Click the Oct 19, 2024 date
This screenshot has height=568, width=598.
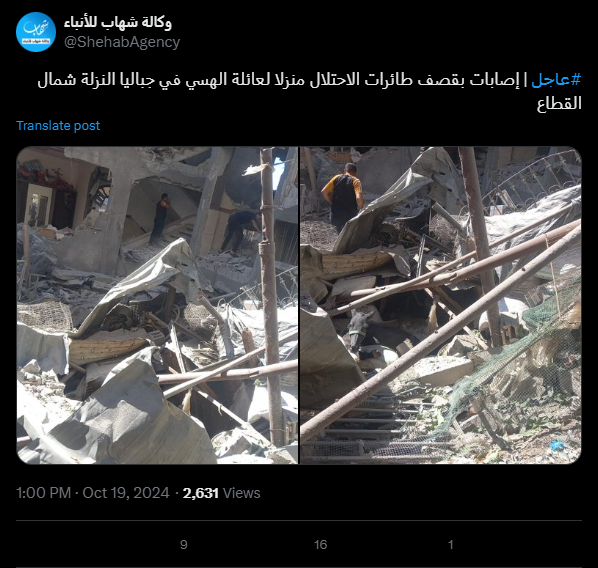pos(126,493)
